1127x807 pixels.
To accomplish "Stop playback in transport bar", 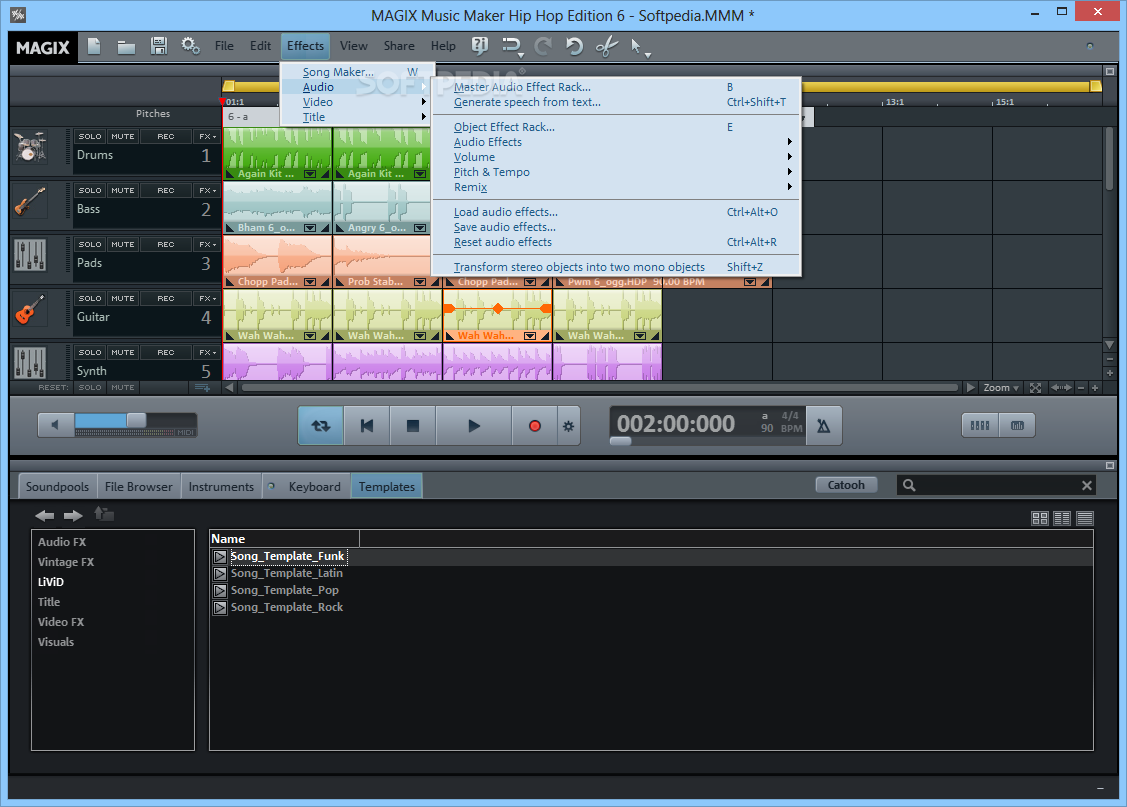I will tap(413, 425).
